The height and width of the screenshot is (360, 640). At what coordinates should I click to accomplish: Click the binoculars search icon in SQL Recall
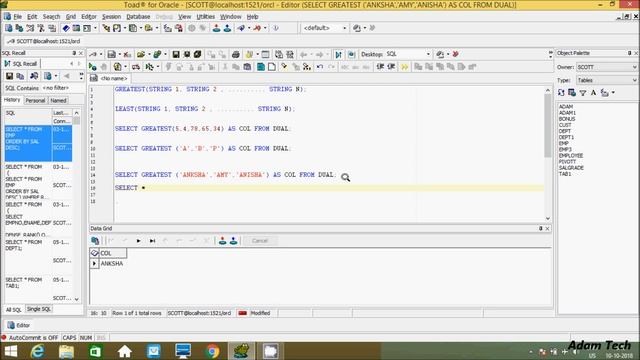tap(34, 76)
